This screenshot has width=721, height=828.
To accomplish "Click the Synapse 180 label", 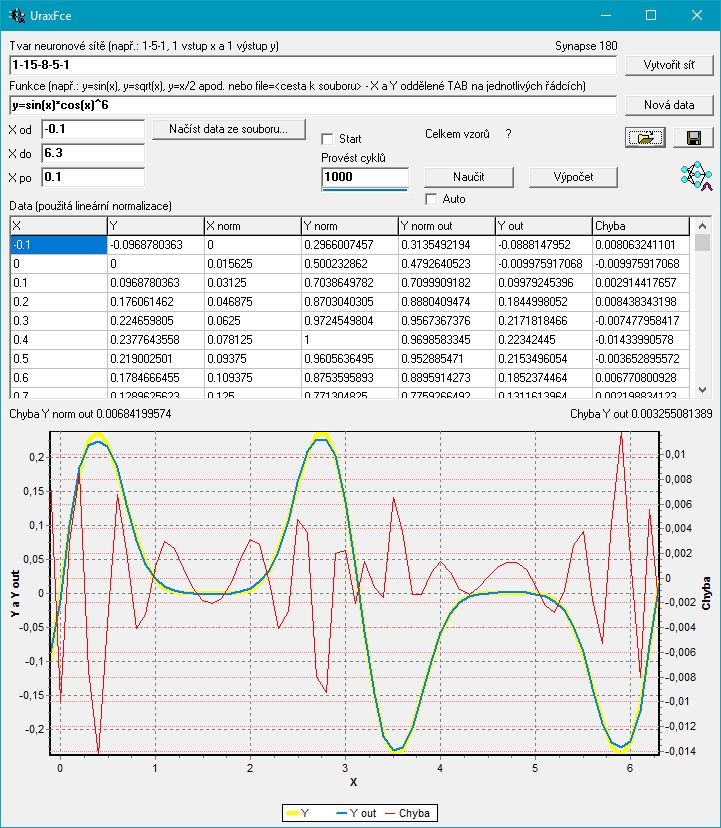I will [x=586, y=46].
